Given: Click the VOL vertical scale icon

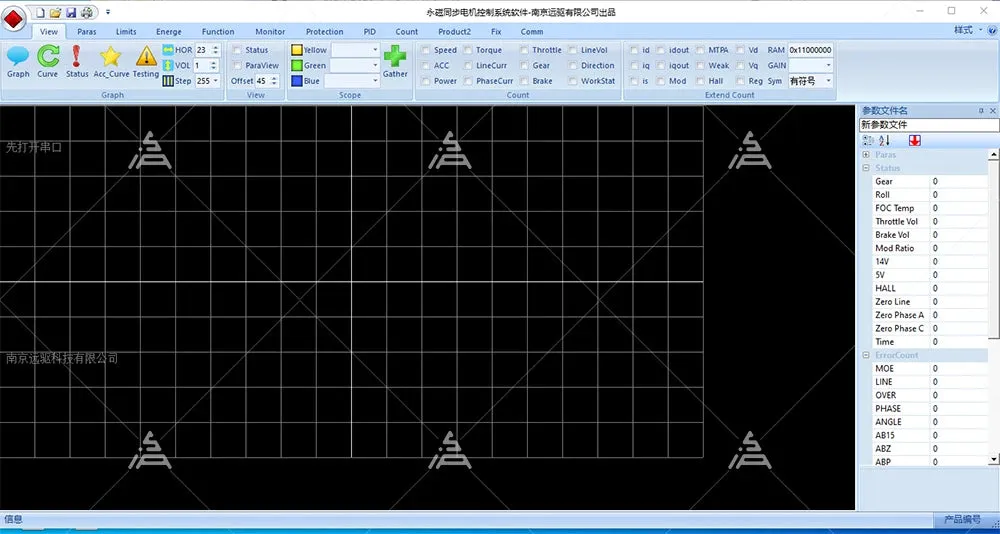Looking at the screenshot, I should click(168, 65).
